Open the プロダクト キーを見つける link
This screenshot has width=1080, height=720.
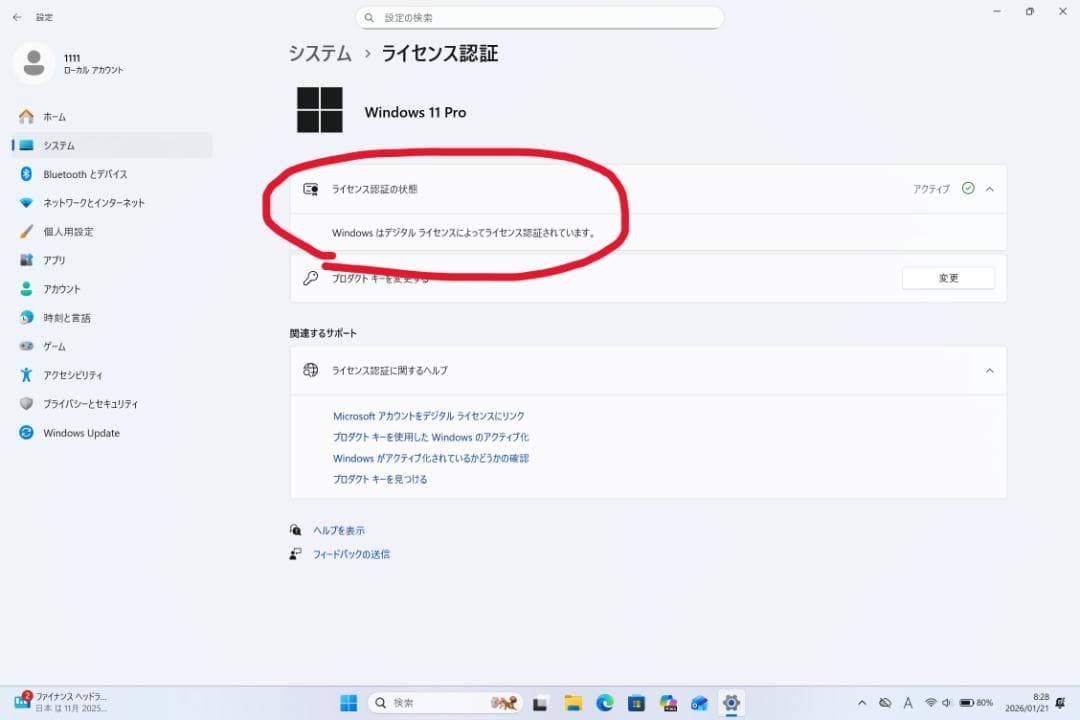(x=381, y=478)
